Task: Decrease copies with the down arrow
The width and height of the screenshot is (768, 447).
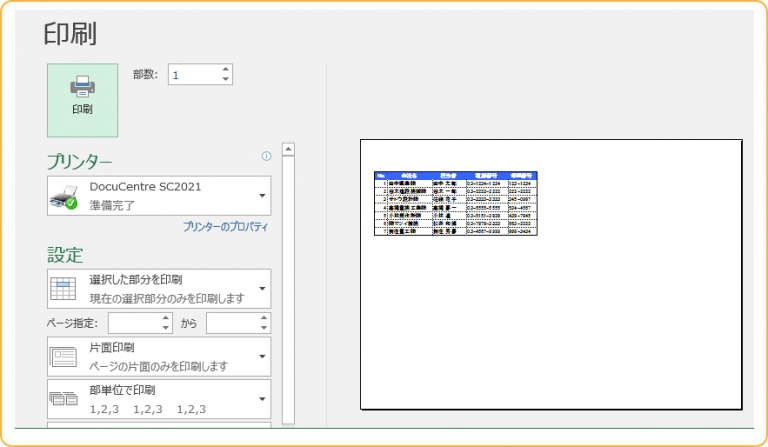Action: point(225,79)
